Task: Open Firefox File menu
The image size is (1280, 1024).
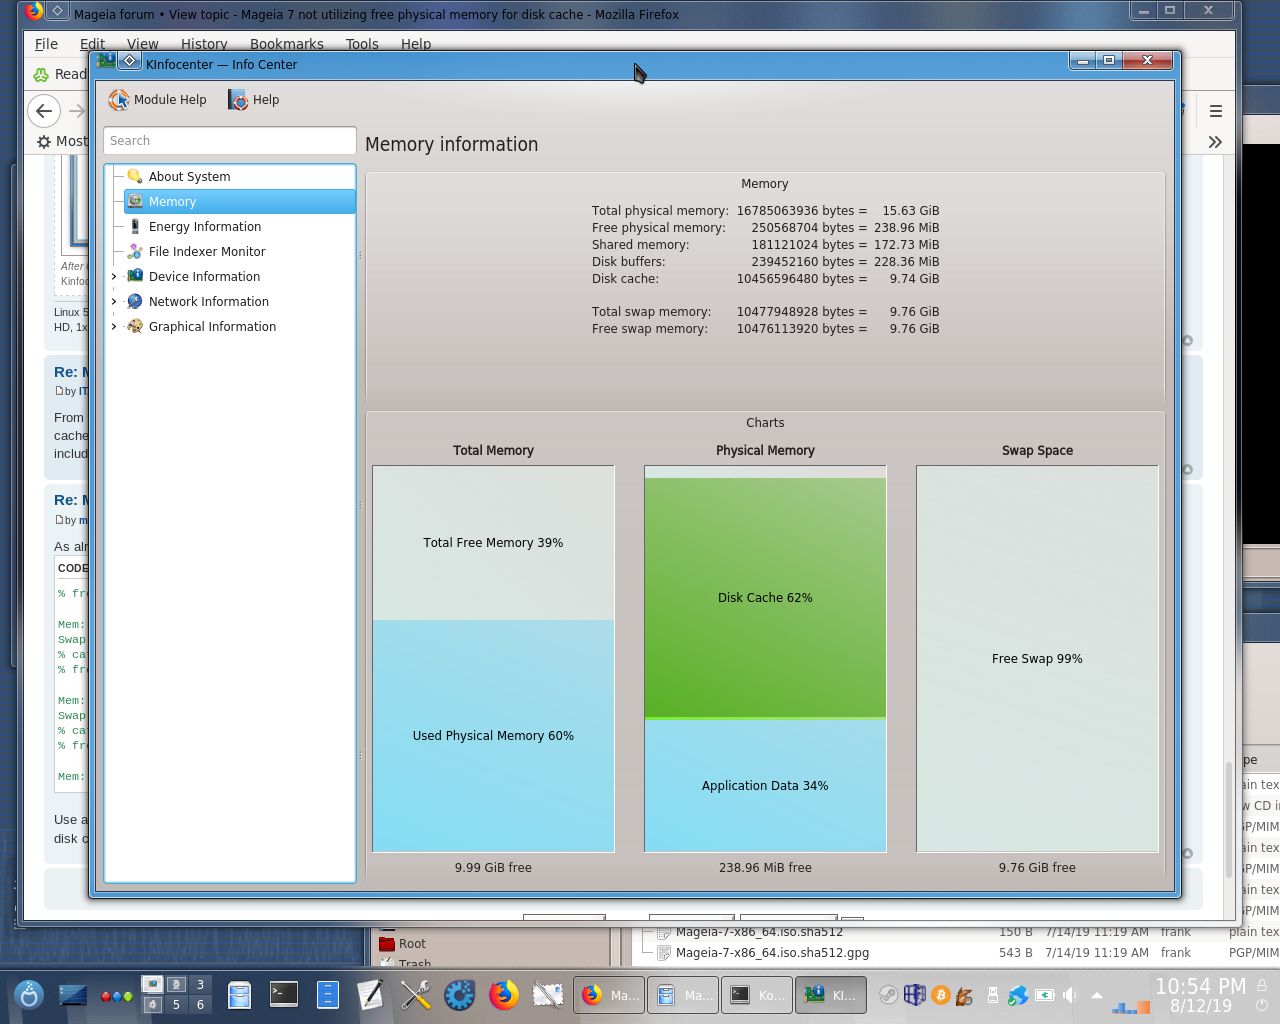Action: tap(47, 44)
